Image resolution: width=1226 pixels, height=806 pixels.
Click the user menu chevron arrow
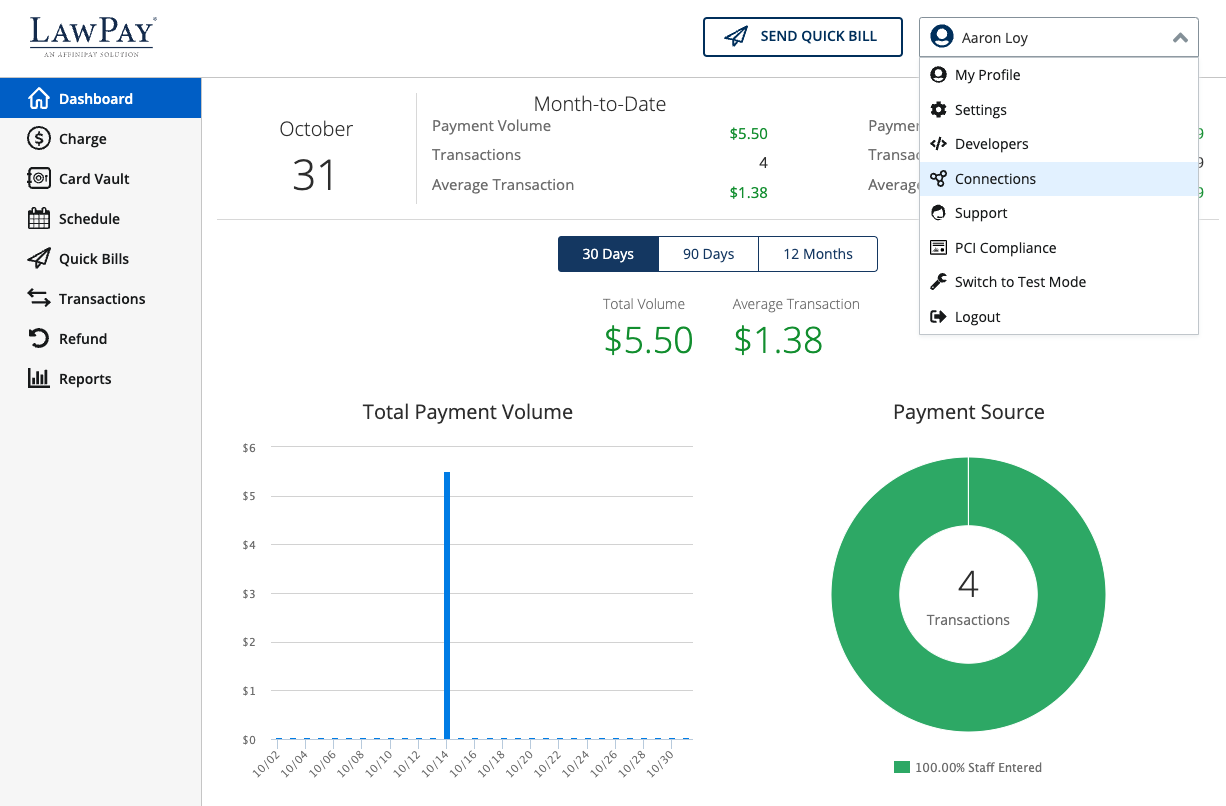click(x=1180, y=38)
